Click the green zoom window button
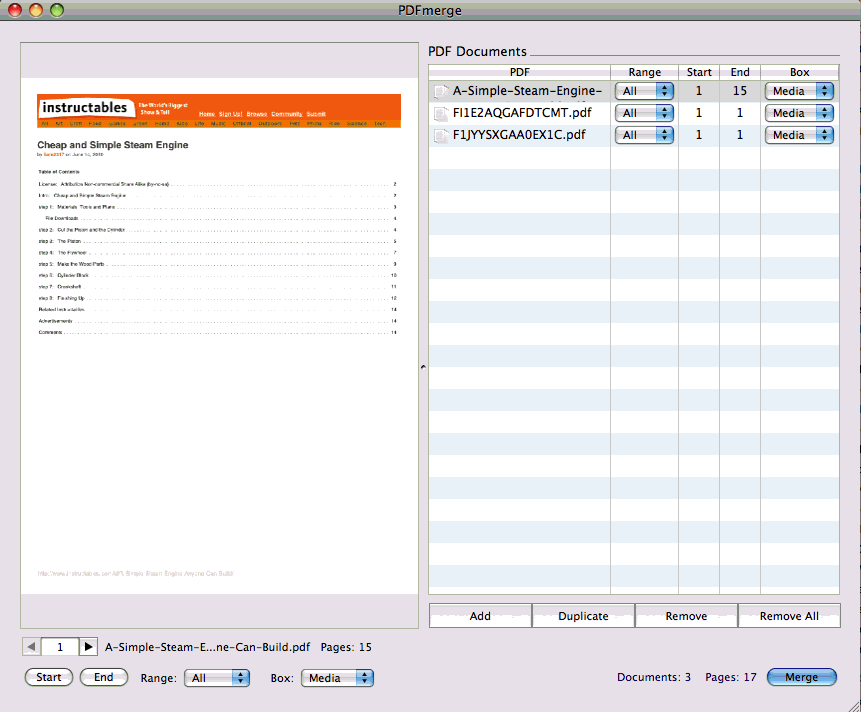The height and width of the screenshot is (712, 861). tap(57, 10)
